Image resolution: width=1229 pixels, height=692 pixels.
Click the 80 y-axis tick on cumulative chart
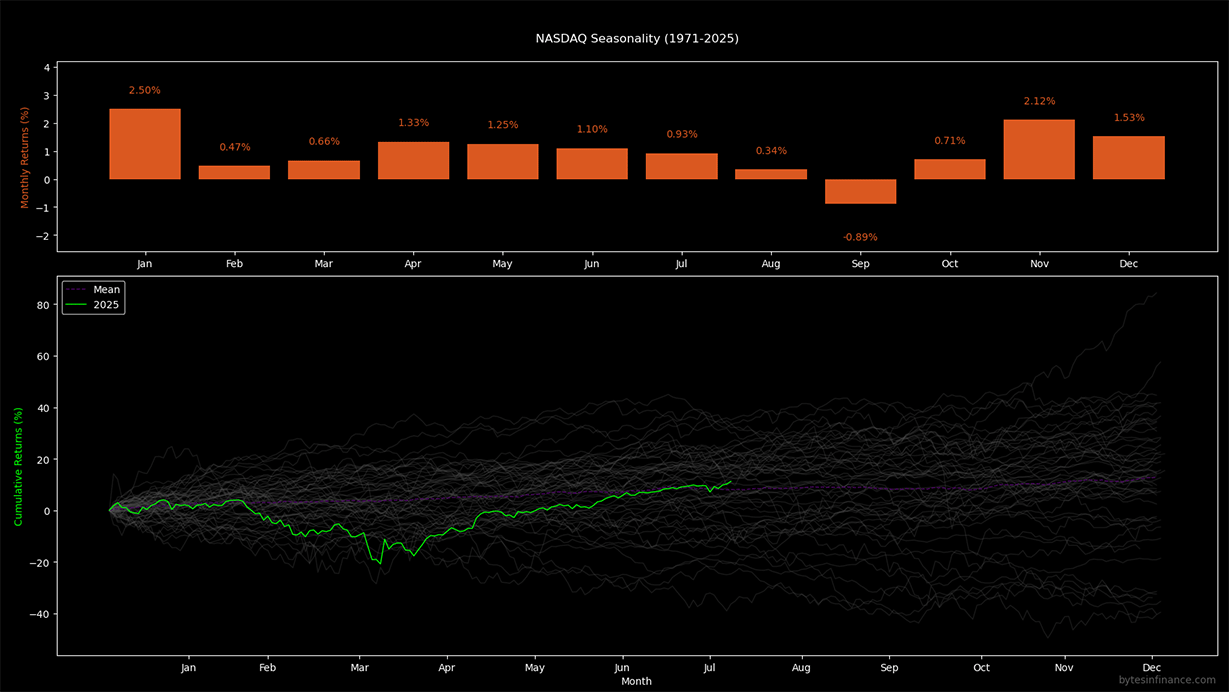(x=44, y=304)
